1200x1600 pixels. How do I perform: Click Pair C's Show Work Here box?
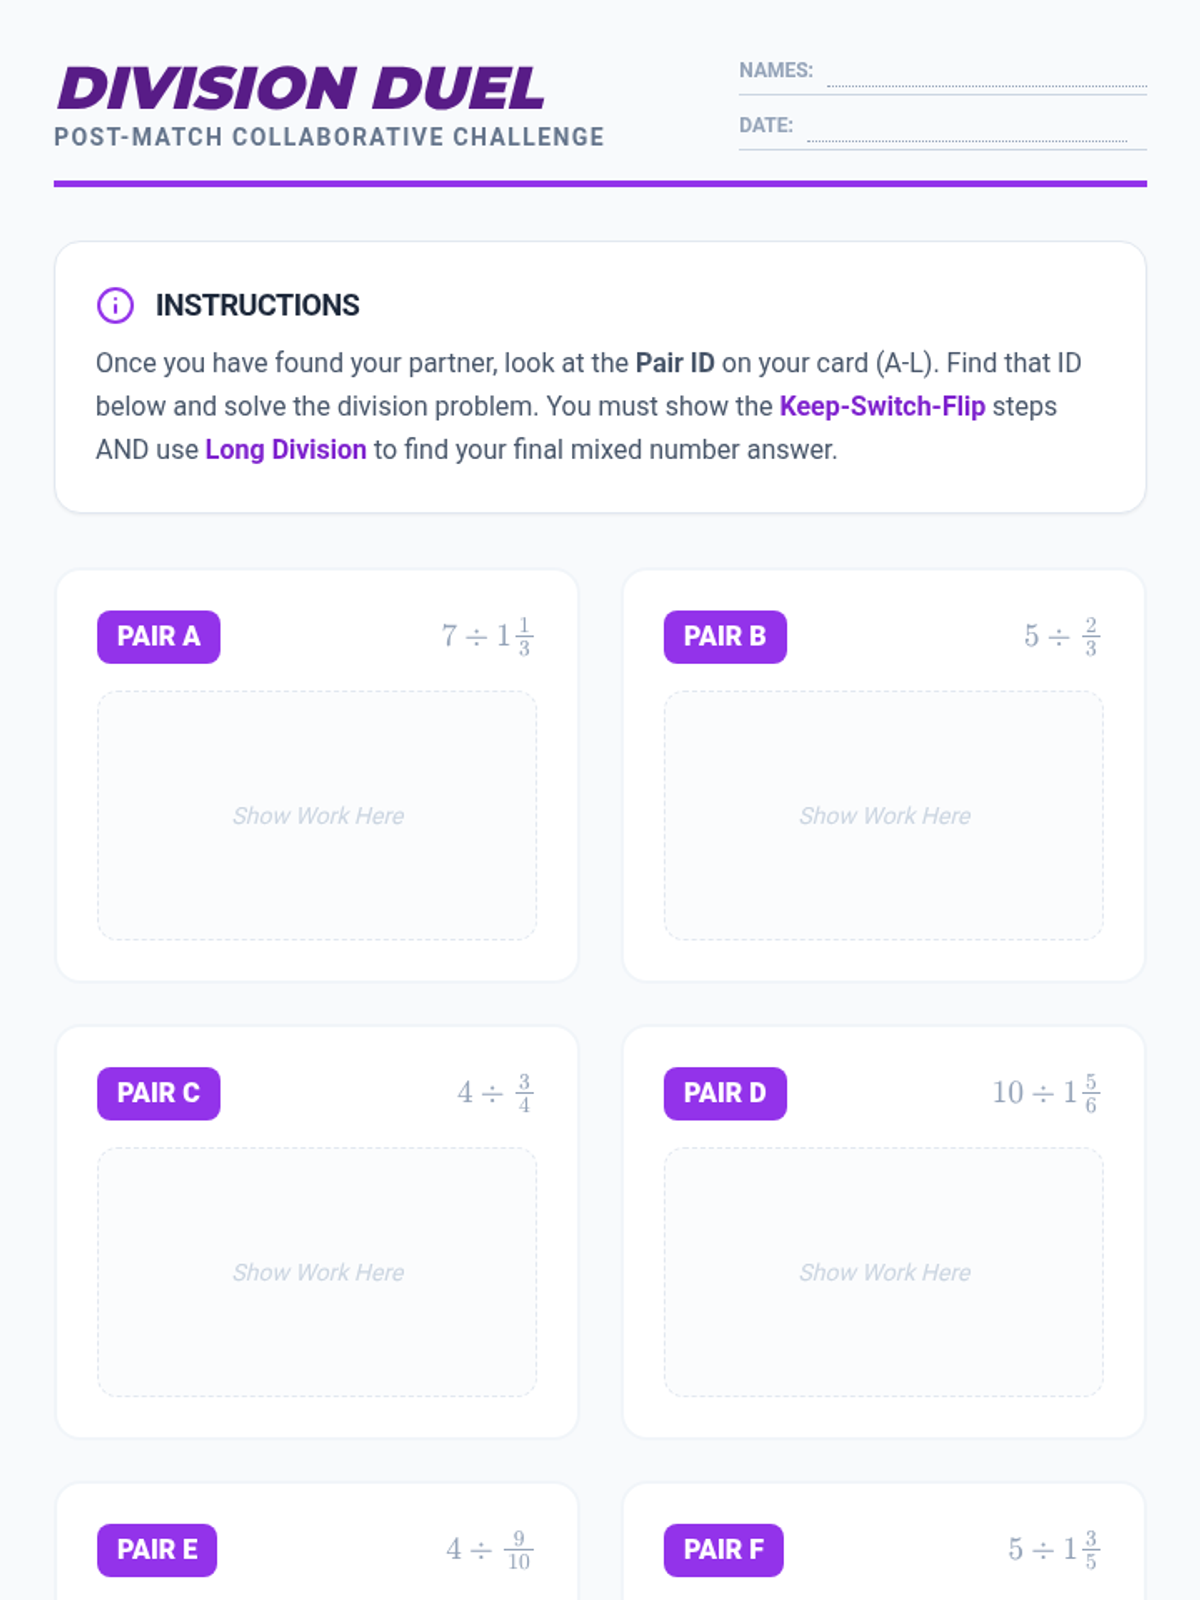(x=317, y=1272)
